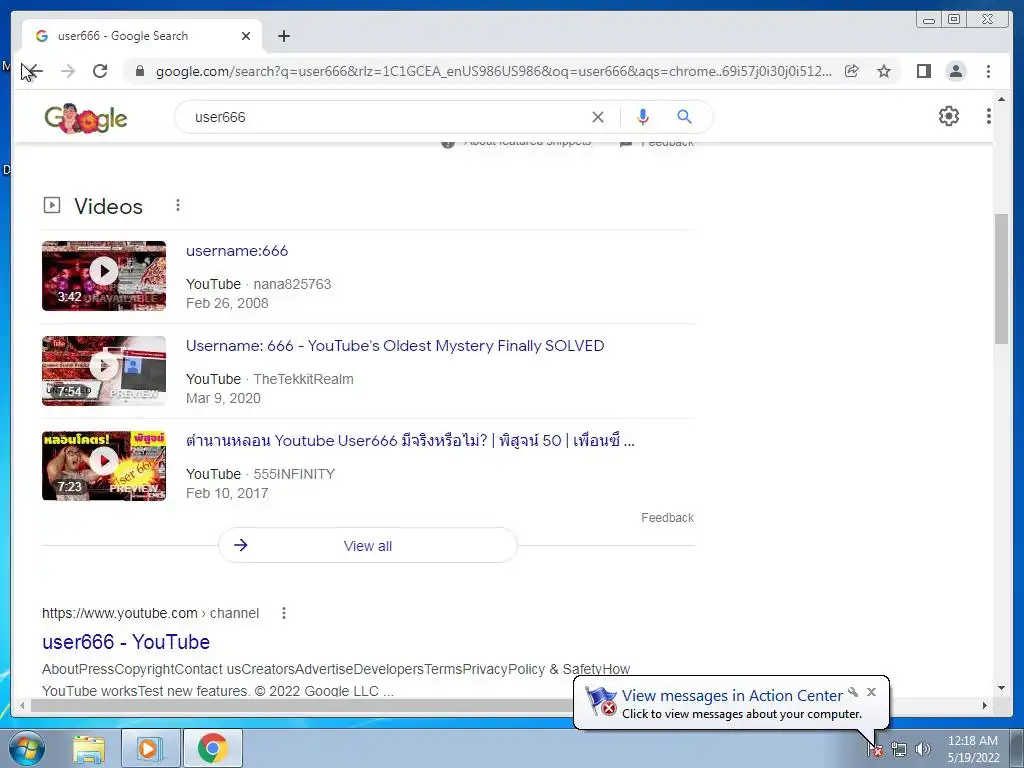
Task: Click the Chrome taskbar icon
Action: click(x=212, y=748)
